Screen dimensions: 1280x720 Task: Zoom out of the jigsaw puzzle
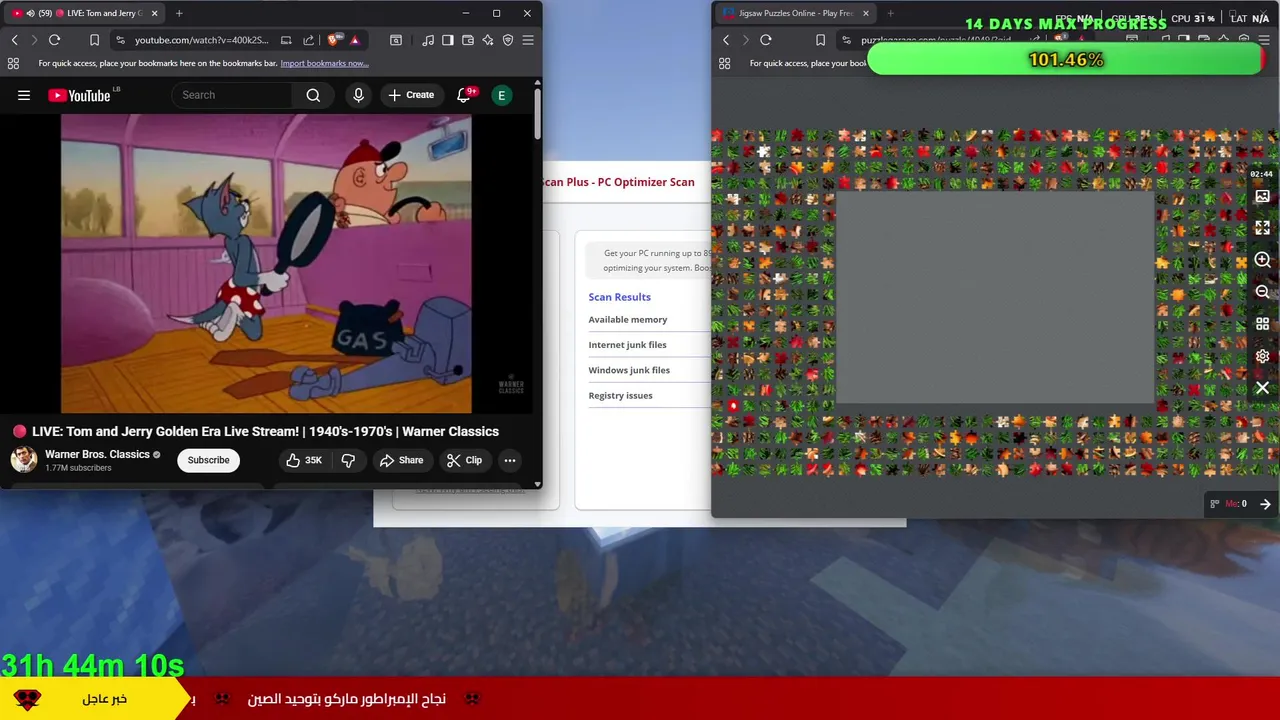[1262, 292]
